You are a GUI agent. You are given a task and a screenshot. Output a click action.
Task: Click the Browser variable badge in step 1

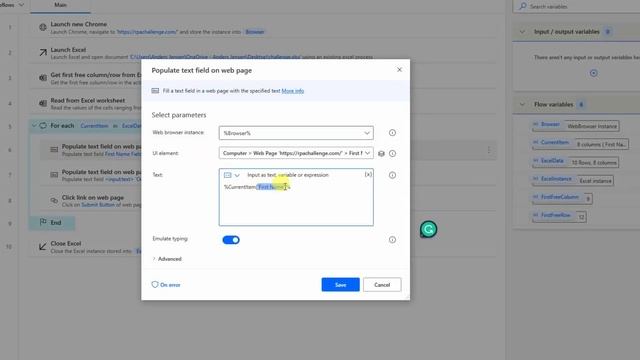tap(255, 32)
